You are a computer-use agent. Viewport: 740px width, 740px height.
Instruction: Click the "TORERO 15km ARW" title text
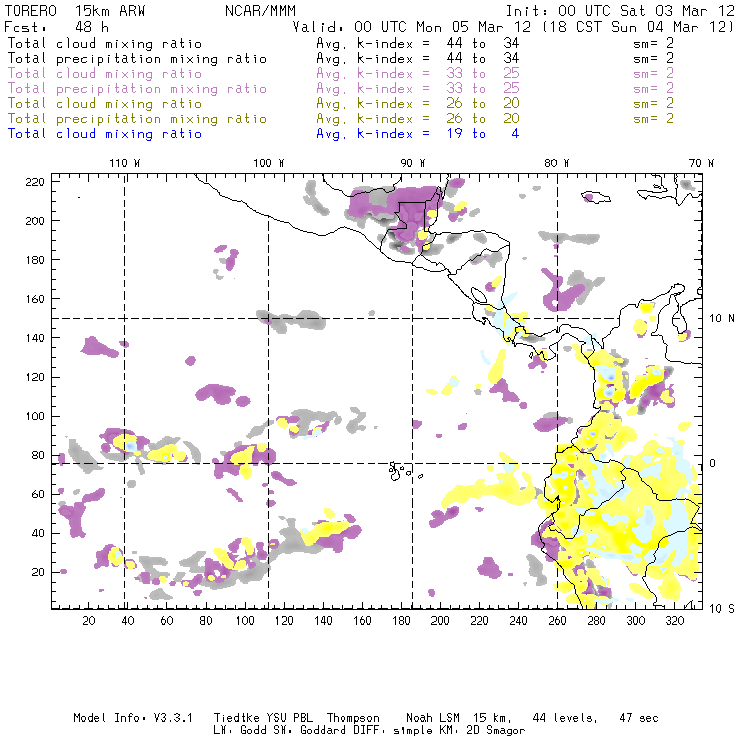pos(75,11)
